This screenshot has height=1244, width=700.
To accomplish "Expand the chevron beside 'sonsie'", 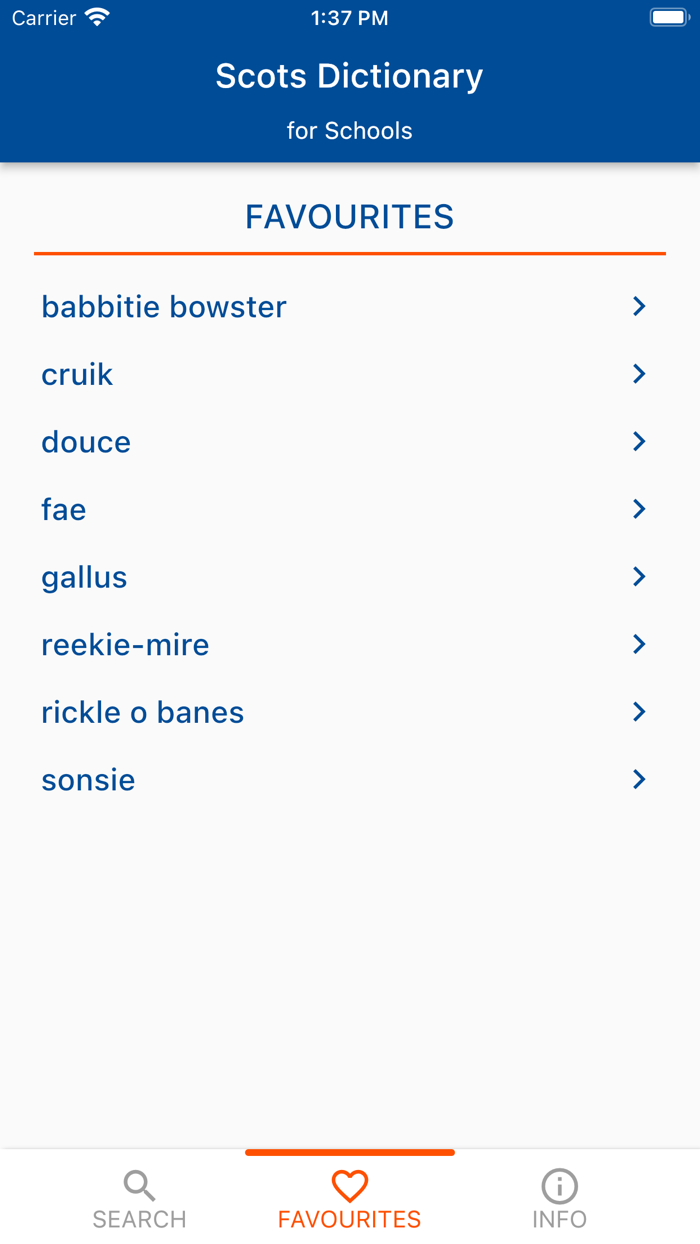I will tap(639, 779).
